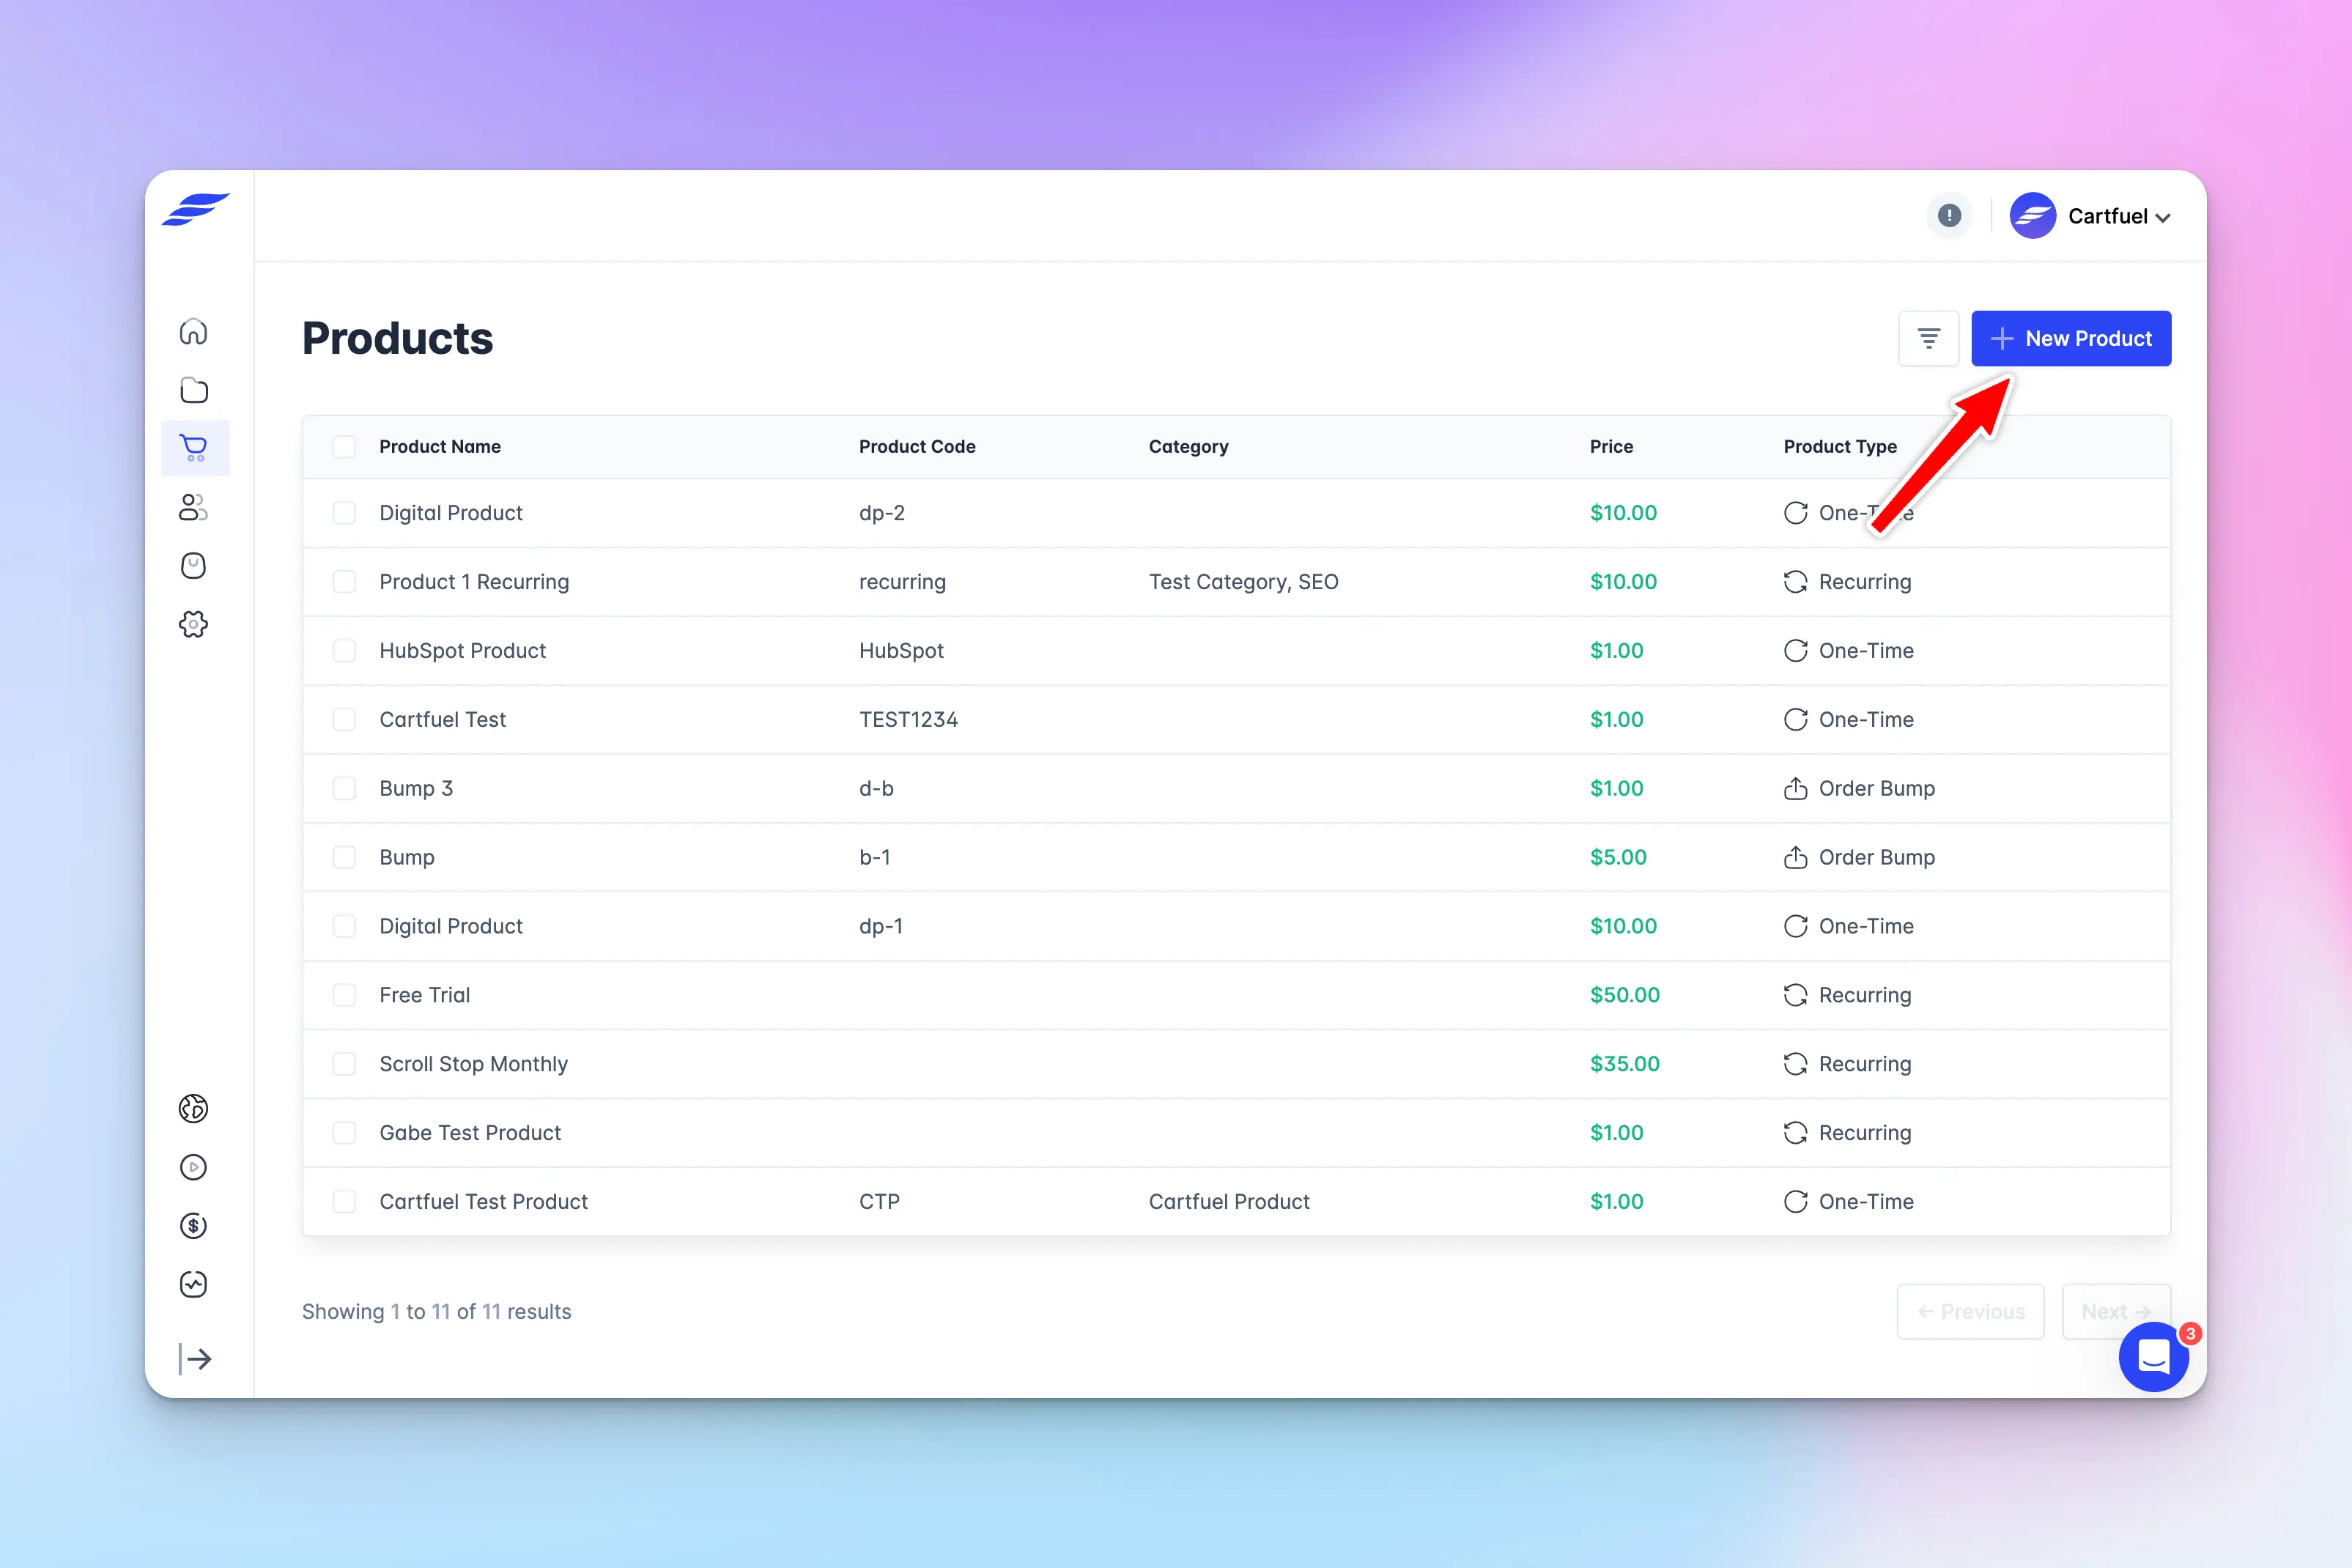Click the Showing 1 to 11 results text
Screen dimensions: 2352x1568
[x=436, y=1311]
